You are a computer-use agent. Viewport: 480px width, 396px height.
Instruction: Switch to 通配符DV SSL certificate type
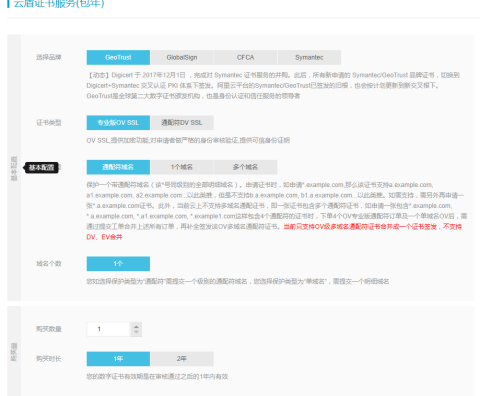[182, 123]
